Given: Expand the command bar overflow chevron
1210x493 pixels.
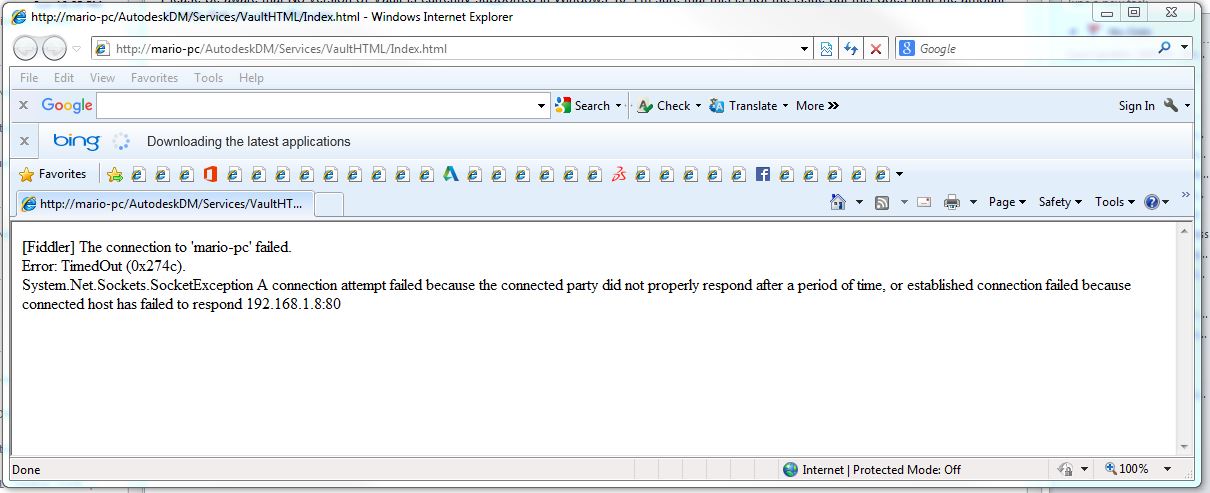Looking at the screenshot, I should 1186,195.
